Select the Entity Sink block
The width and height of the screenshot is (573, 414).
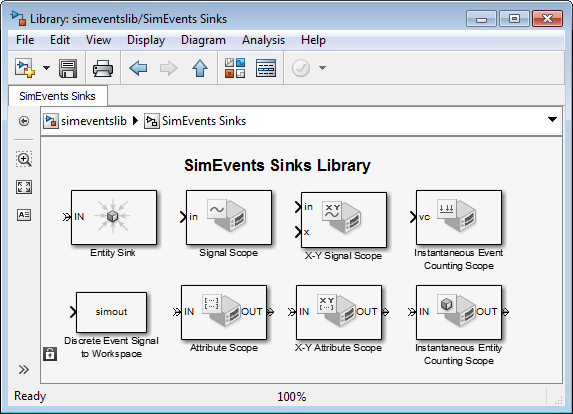click(114, 217)
